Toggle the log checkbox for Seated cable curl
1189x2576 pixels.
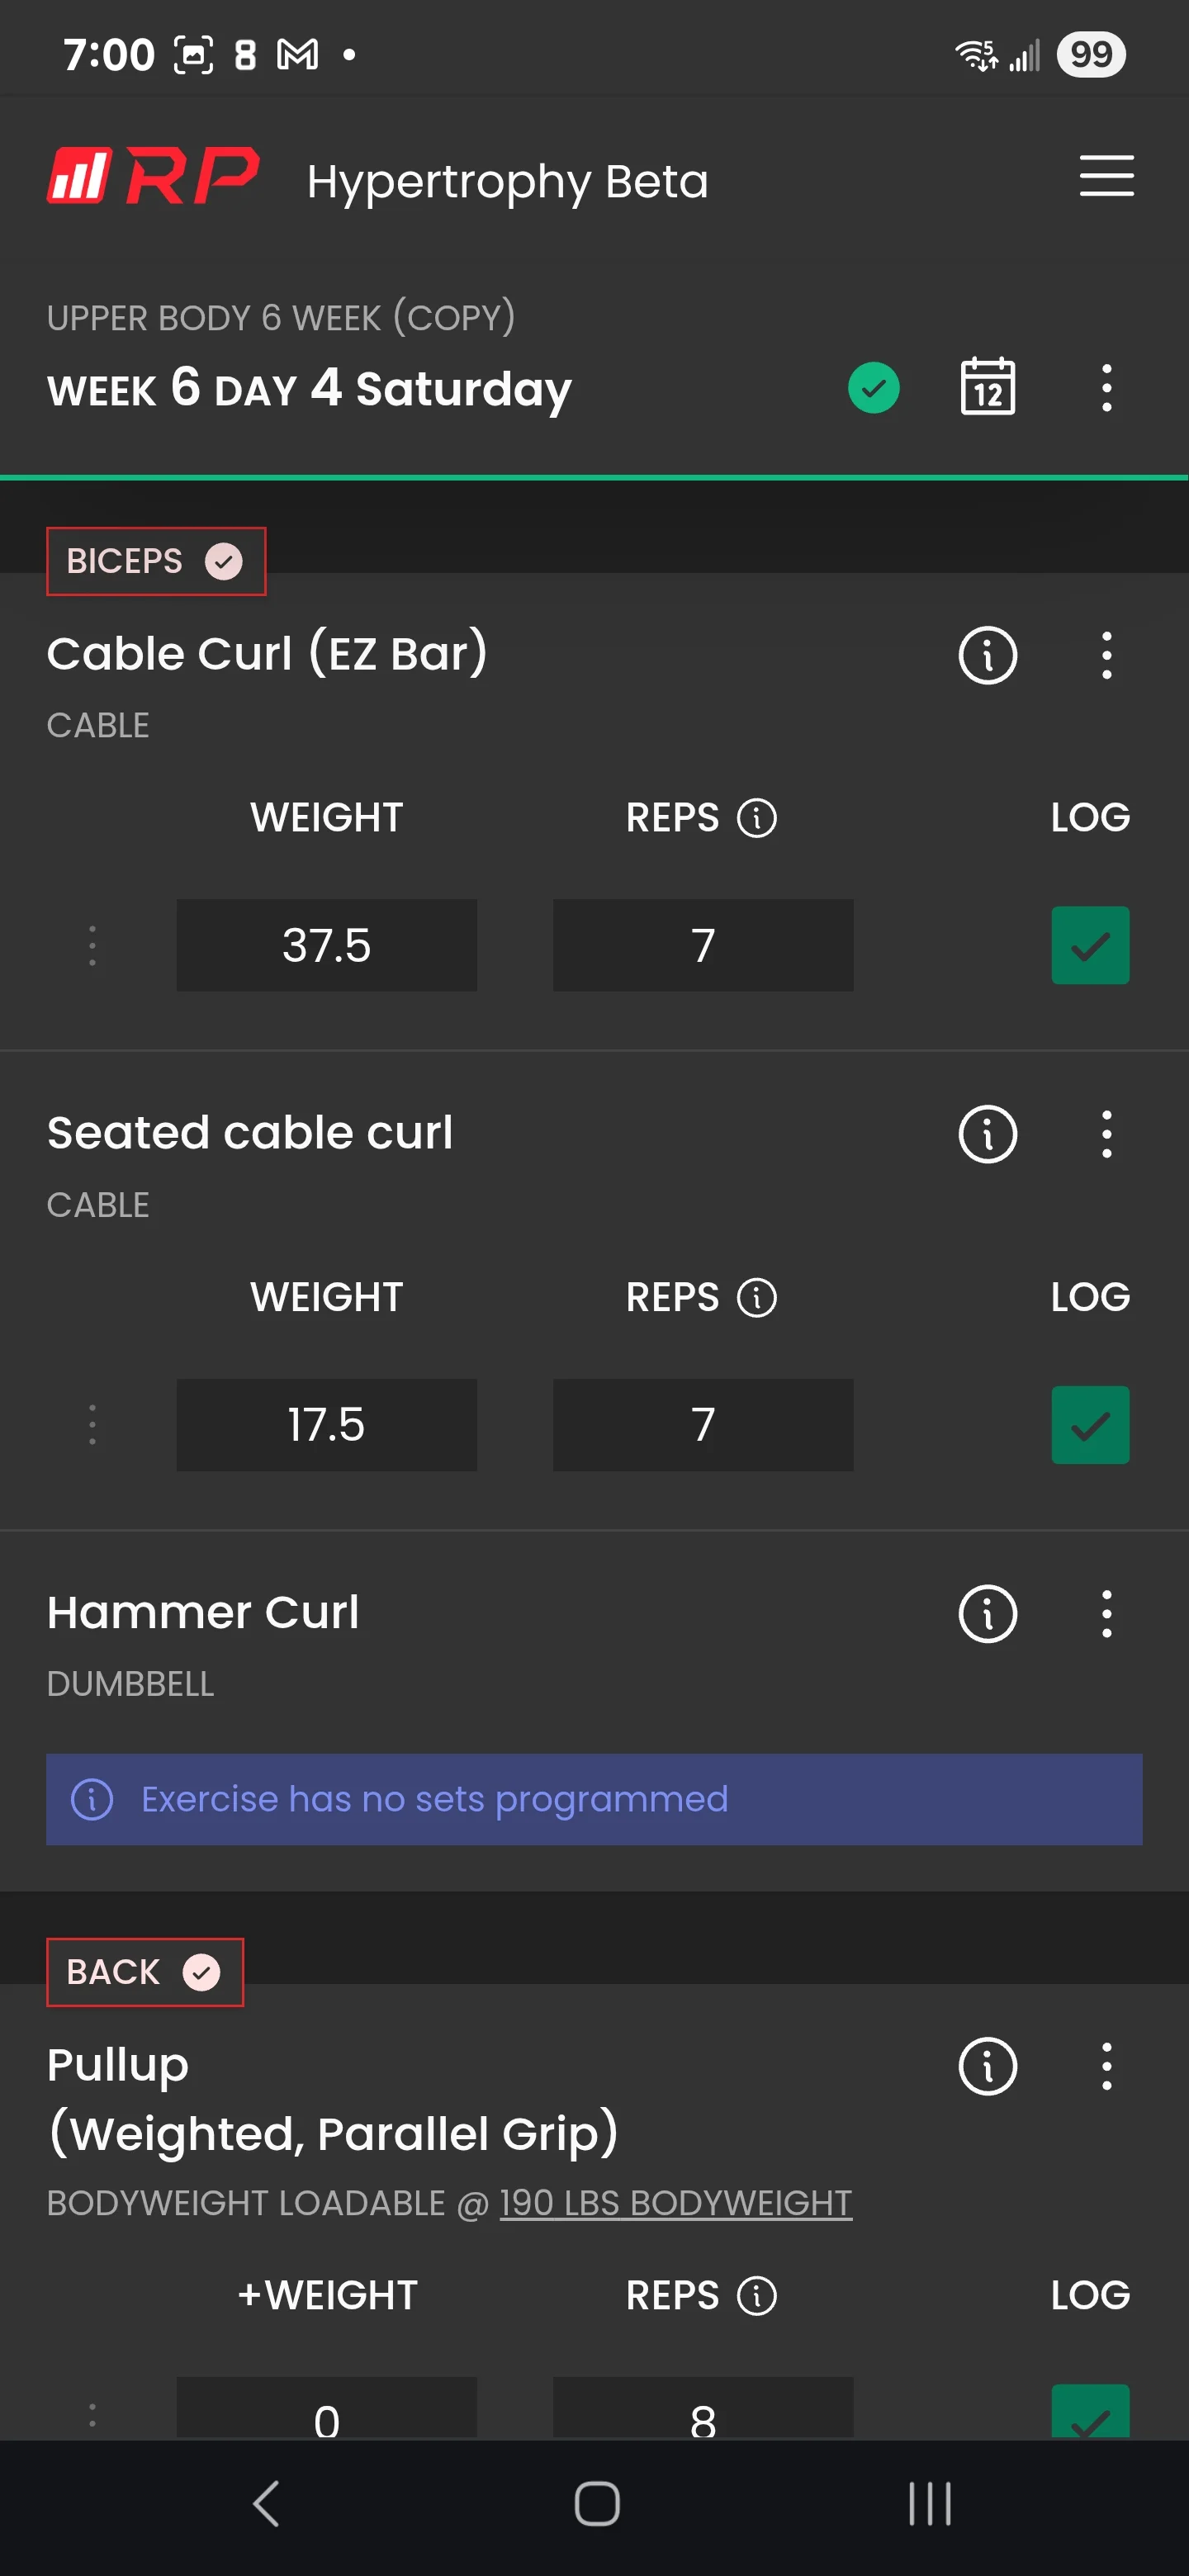(1090, 1425)
